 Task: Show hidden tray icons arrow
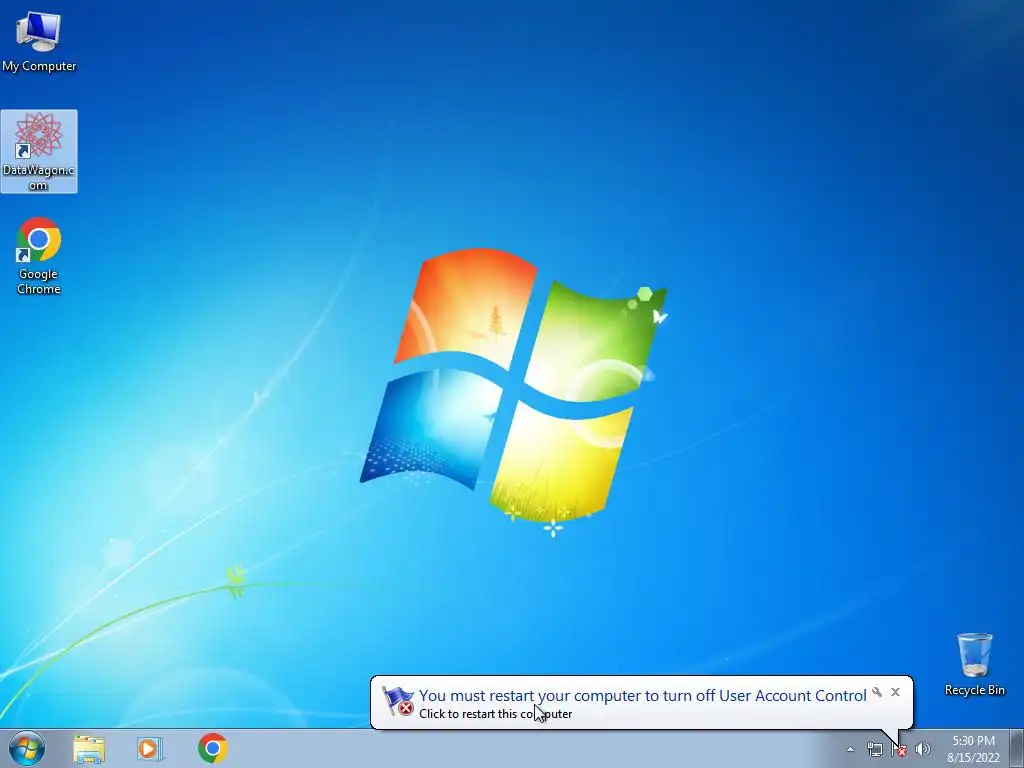point(850,749)
